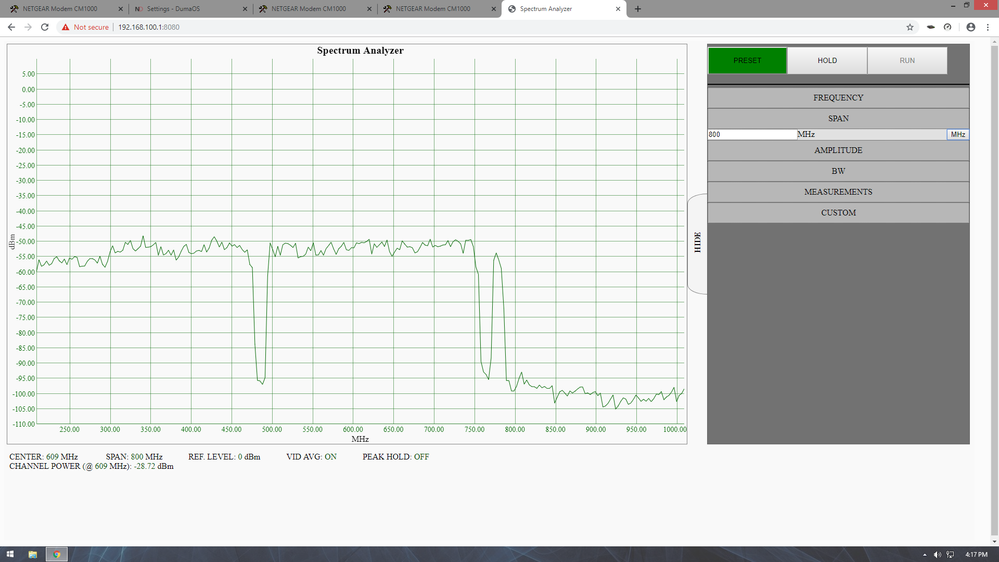Close the Settings - DumaOS tab

click(x=245, y=9)
